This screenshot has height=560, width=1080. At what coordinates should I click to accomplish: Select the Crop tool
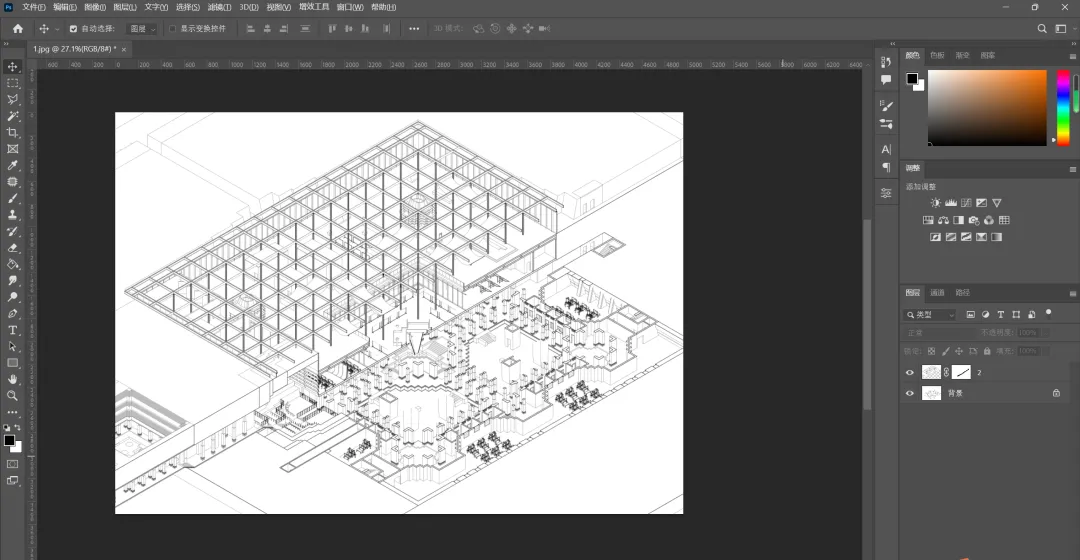(12, 132)
